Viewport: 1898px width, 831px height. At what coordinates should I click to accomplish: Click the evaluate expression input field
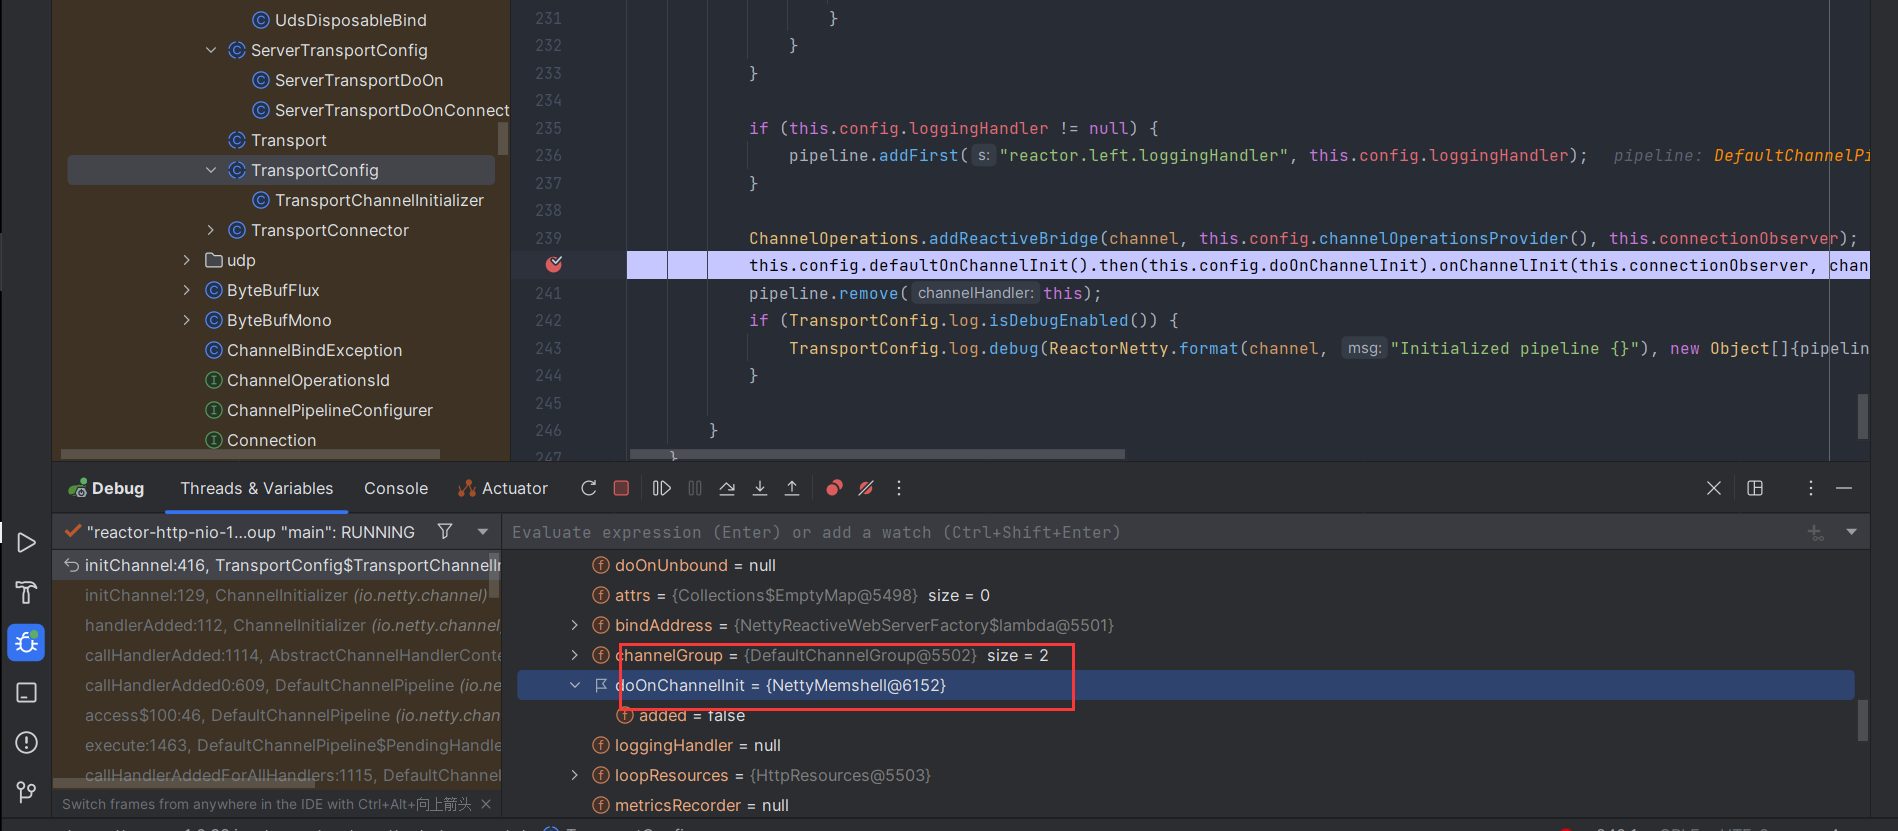(1150, 532)
